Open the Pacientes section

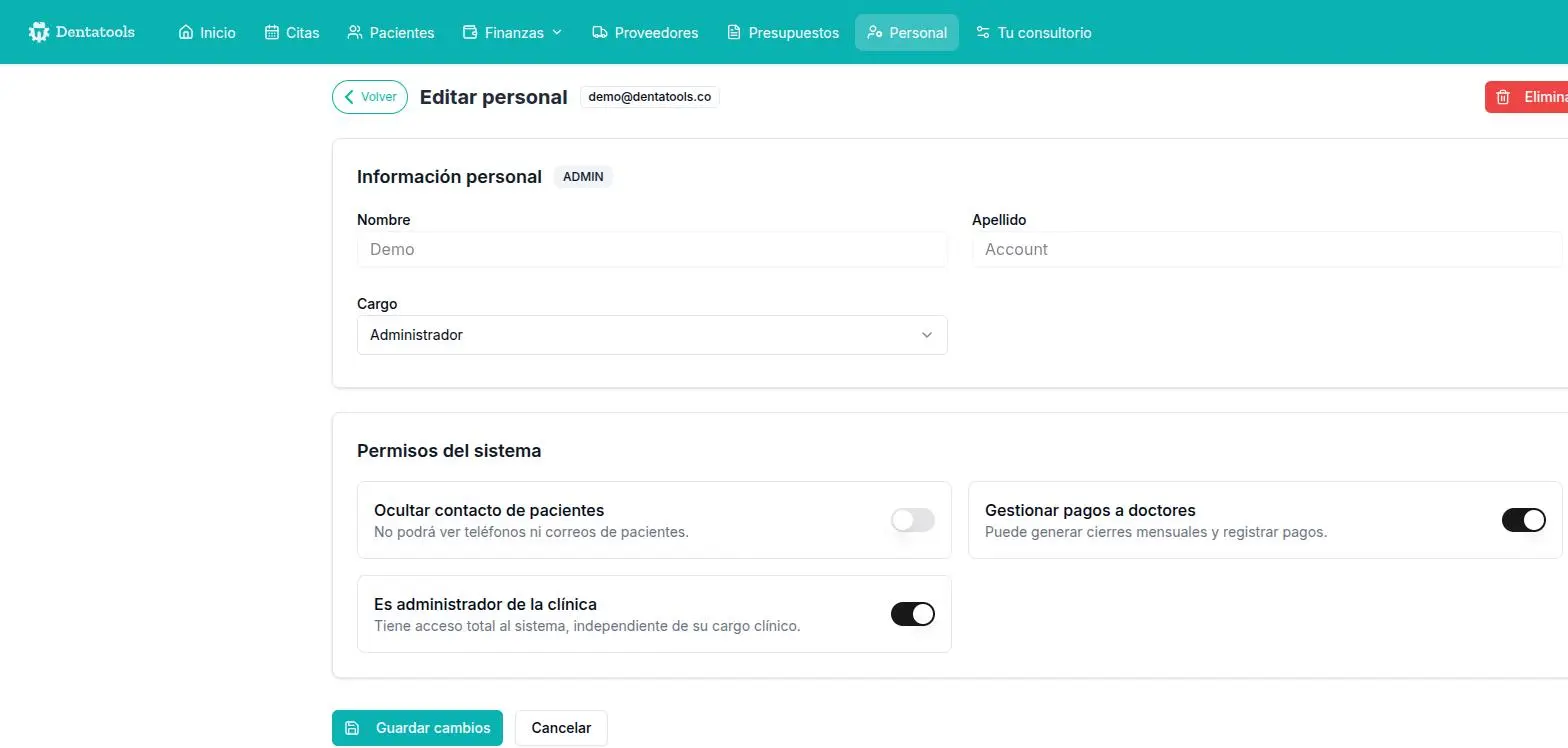(391, 32)
